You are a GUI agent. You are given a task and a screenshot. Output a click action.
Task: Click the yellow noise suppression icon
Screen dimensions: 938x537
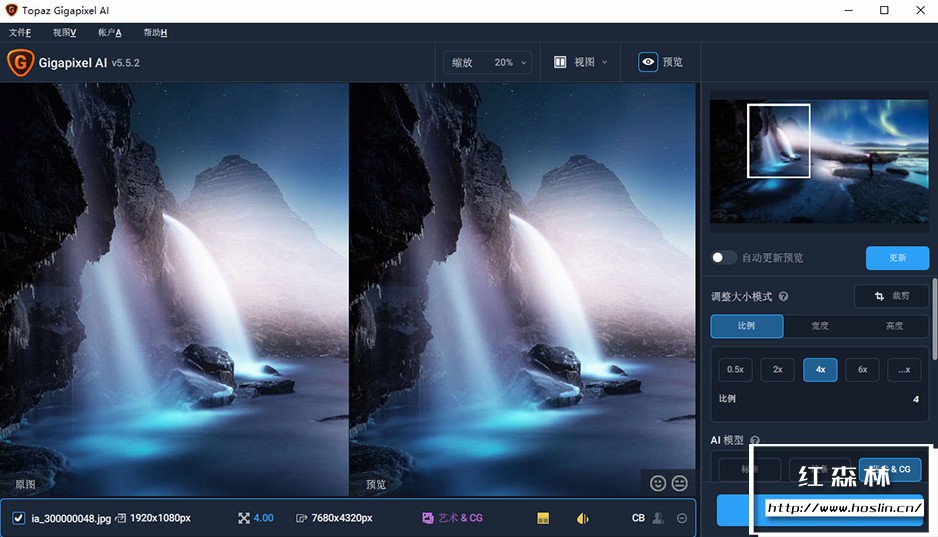543,518
